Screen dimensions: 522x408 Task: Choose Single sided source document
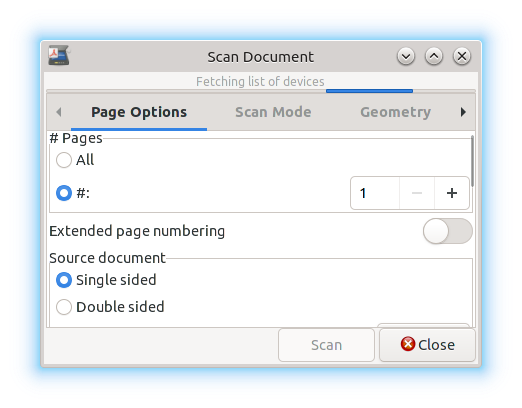(x=64, y=280)
